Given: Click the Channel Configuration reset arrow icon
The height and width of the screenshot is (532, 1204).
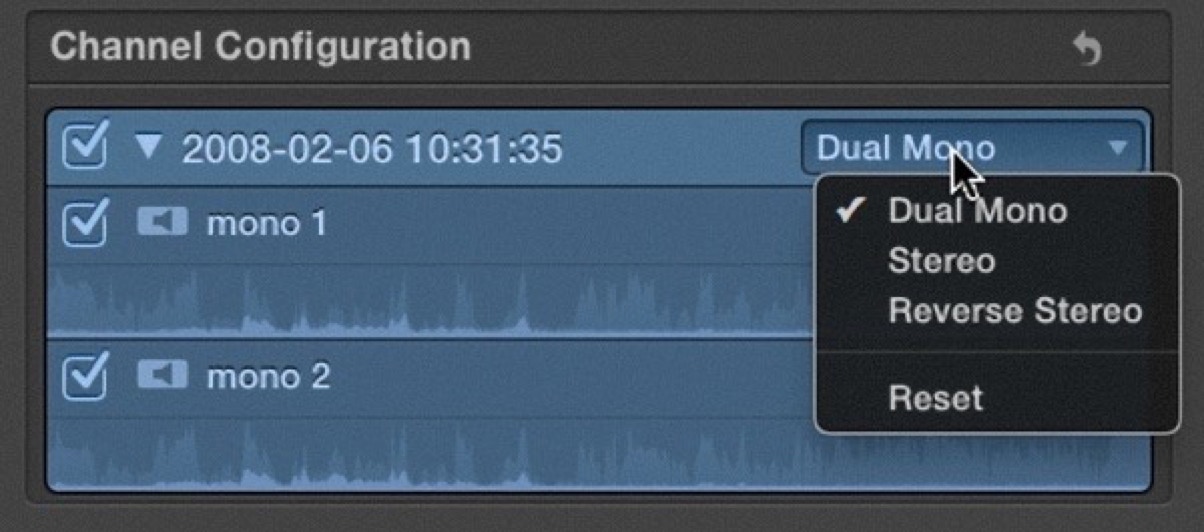Looking at the screenshot, I should pyautogui.click(x=1086, y=48).
